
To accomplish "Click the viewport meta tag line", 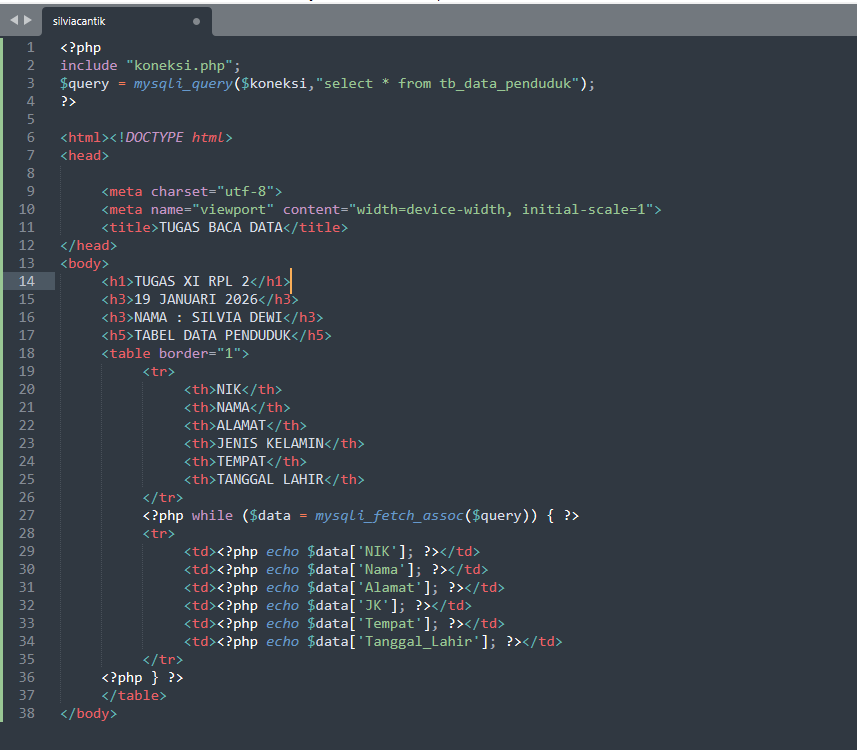I will 380,209.
